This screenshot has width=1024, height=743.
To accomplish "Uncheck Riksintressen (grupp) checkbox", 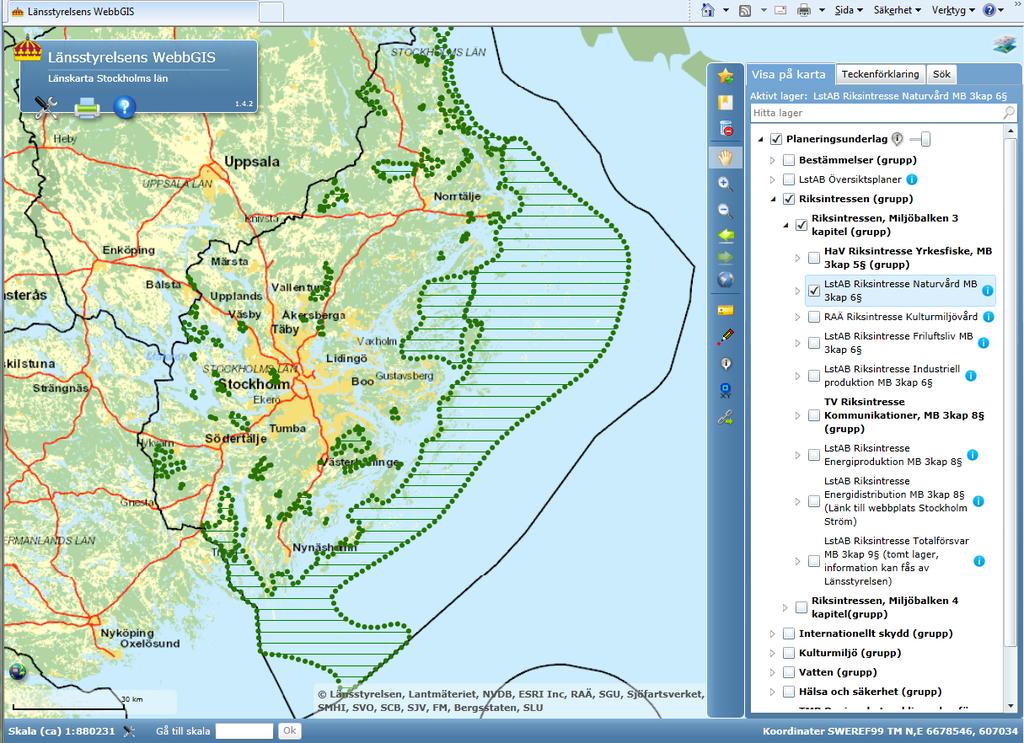I will click(x=789, y=199).
